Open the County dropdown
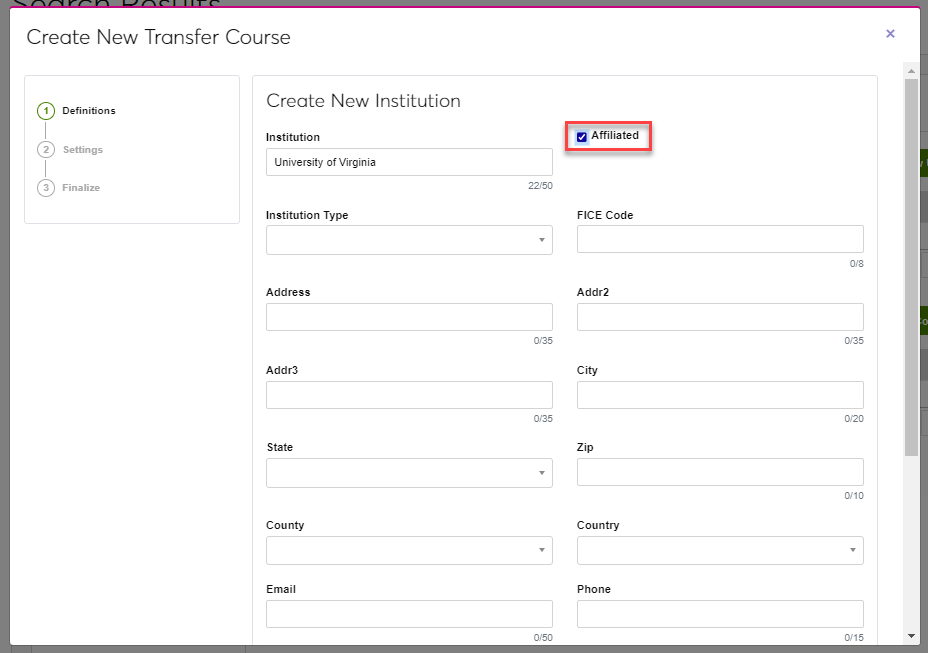The height and width of the screenshot is (653, 928). pyautogui.click(x=409, y=551)
